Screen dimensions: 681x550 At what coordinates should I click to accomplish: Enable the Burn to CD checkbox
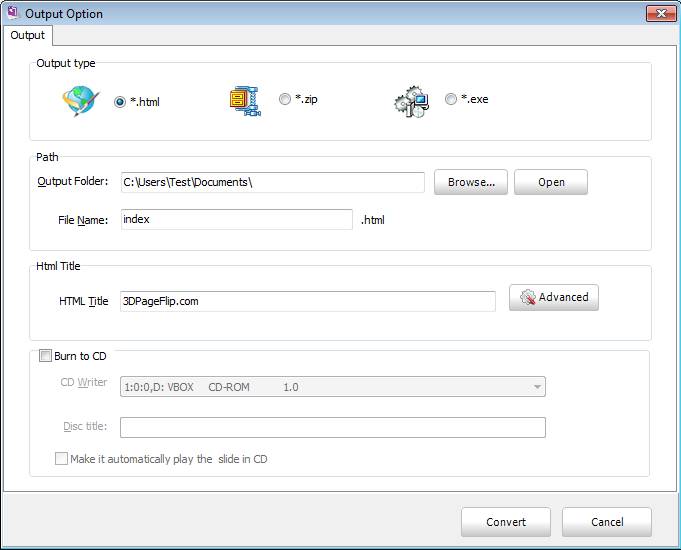pyautogui.click(x=45, y=356)
